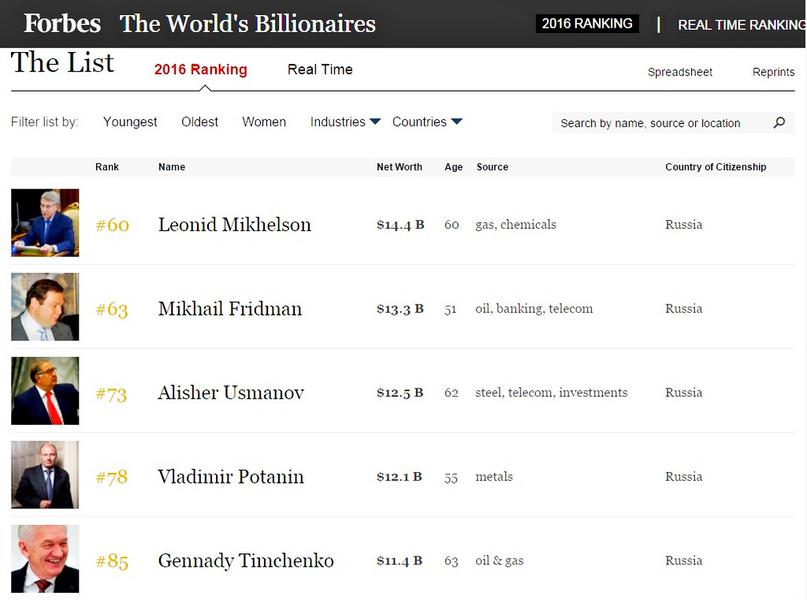Open the Forbes logo homepage
The height and width of the screenshot is (600, 807).
(x=62, y=24)
